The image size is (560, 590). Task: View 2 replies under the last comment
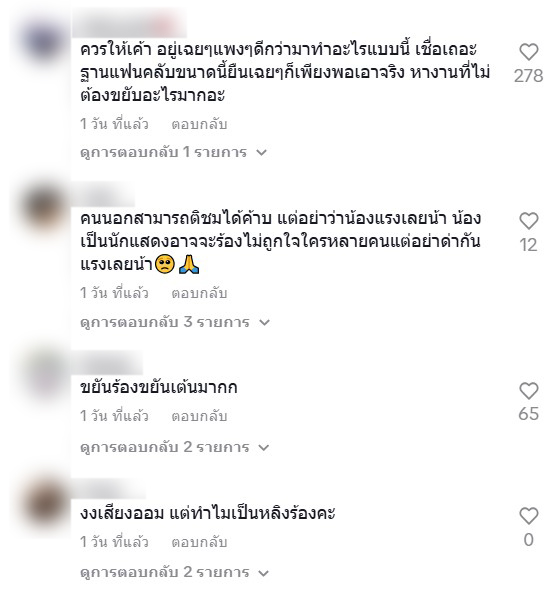[175, 573]
